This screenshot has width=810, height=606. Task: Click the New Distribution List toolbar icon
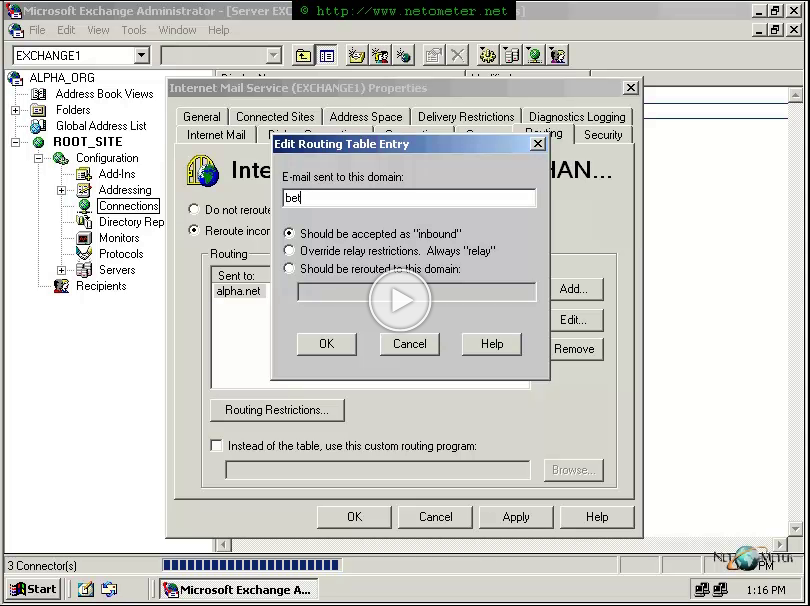coord(380,55)
